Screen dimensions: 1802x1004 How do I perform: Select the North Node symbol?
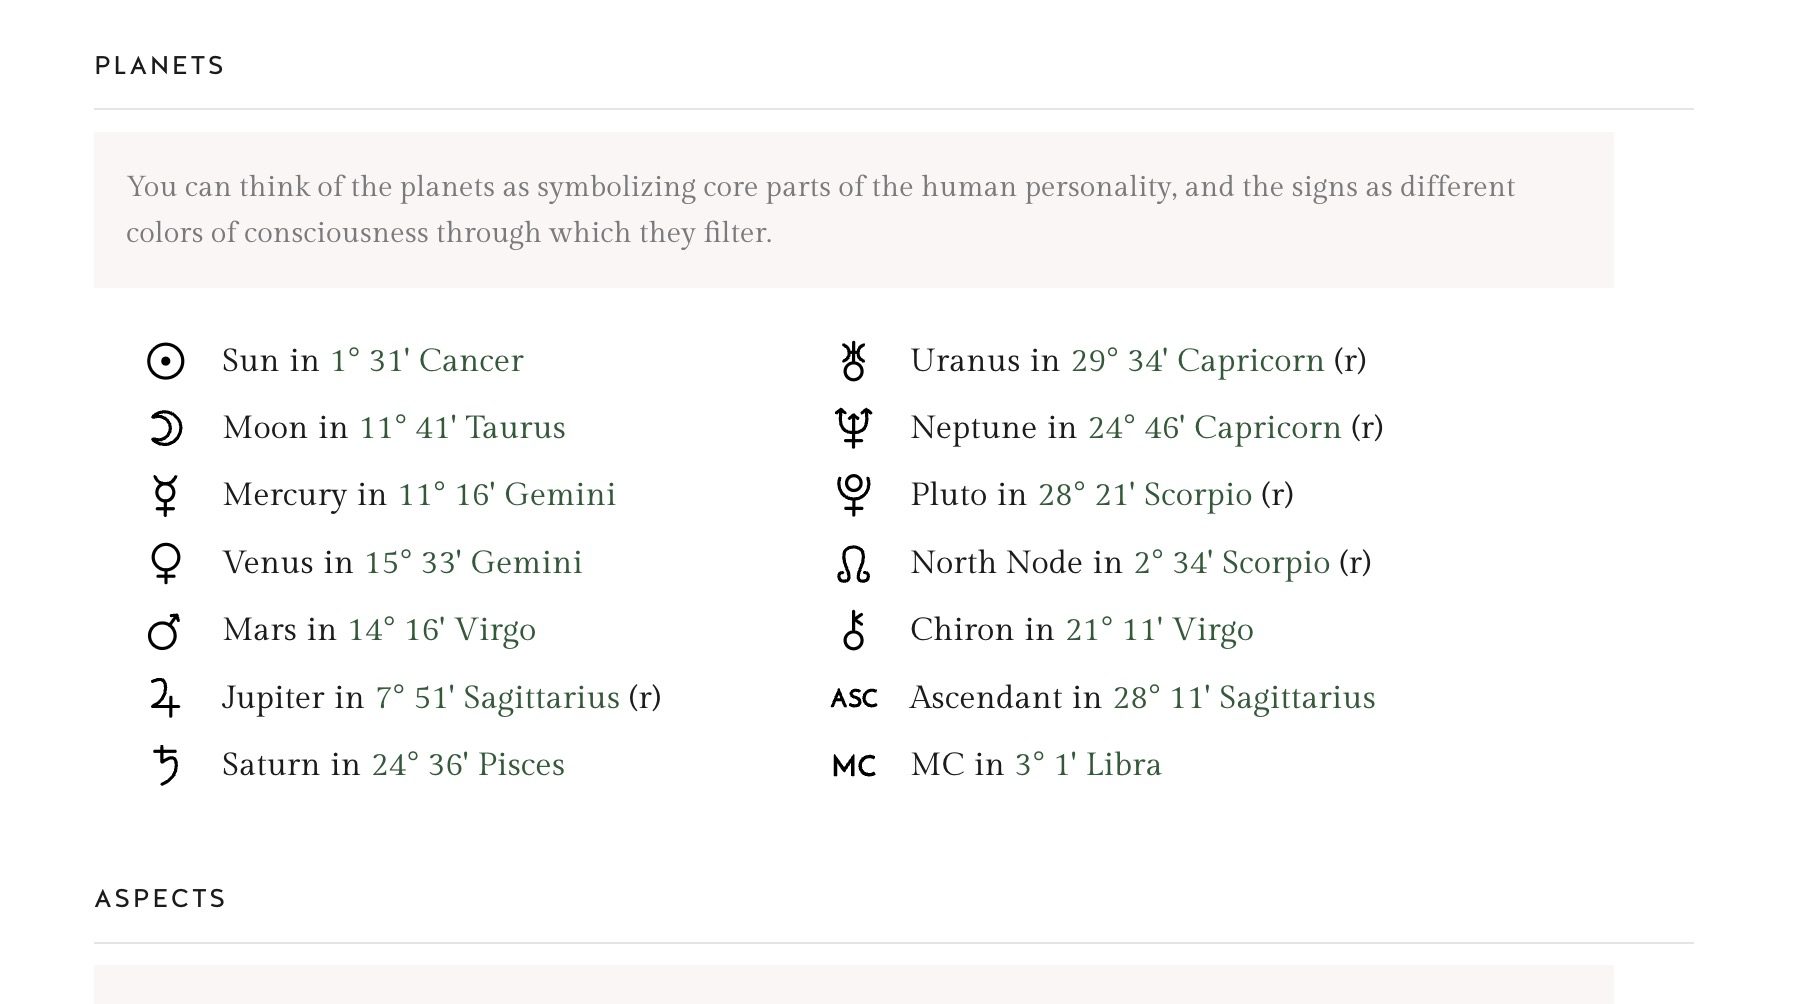853,563
